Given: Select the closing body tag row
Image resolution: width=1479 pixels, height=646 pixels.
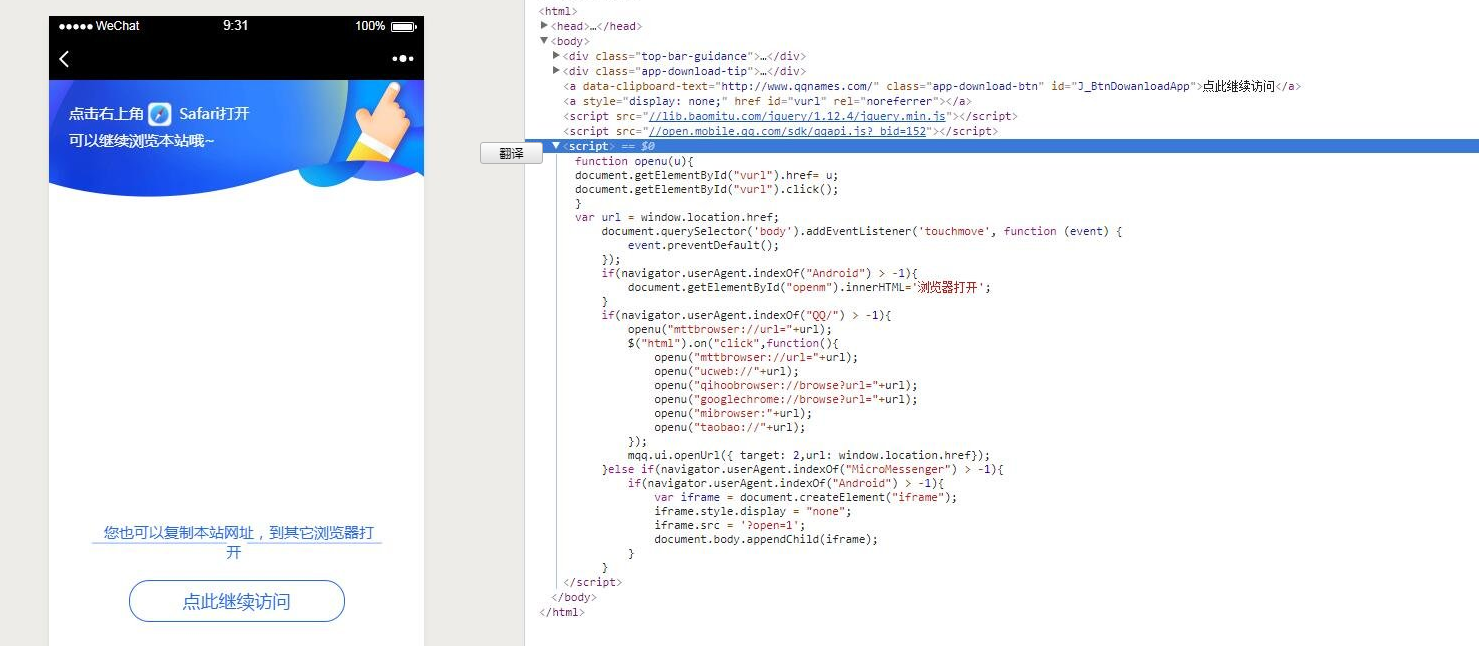Looking at the screenshot, I should (574, 597).
